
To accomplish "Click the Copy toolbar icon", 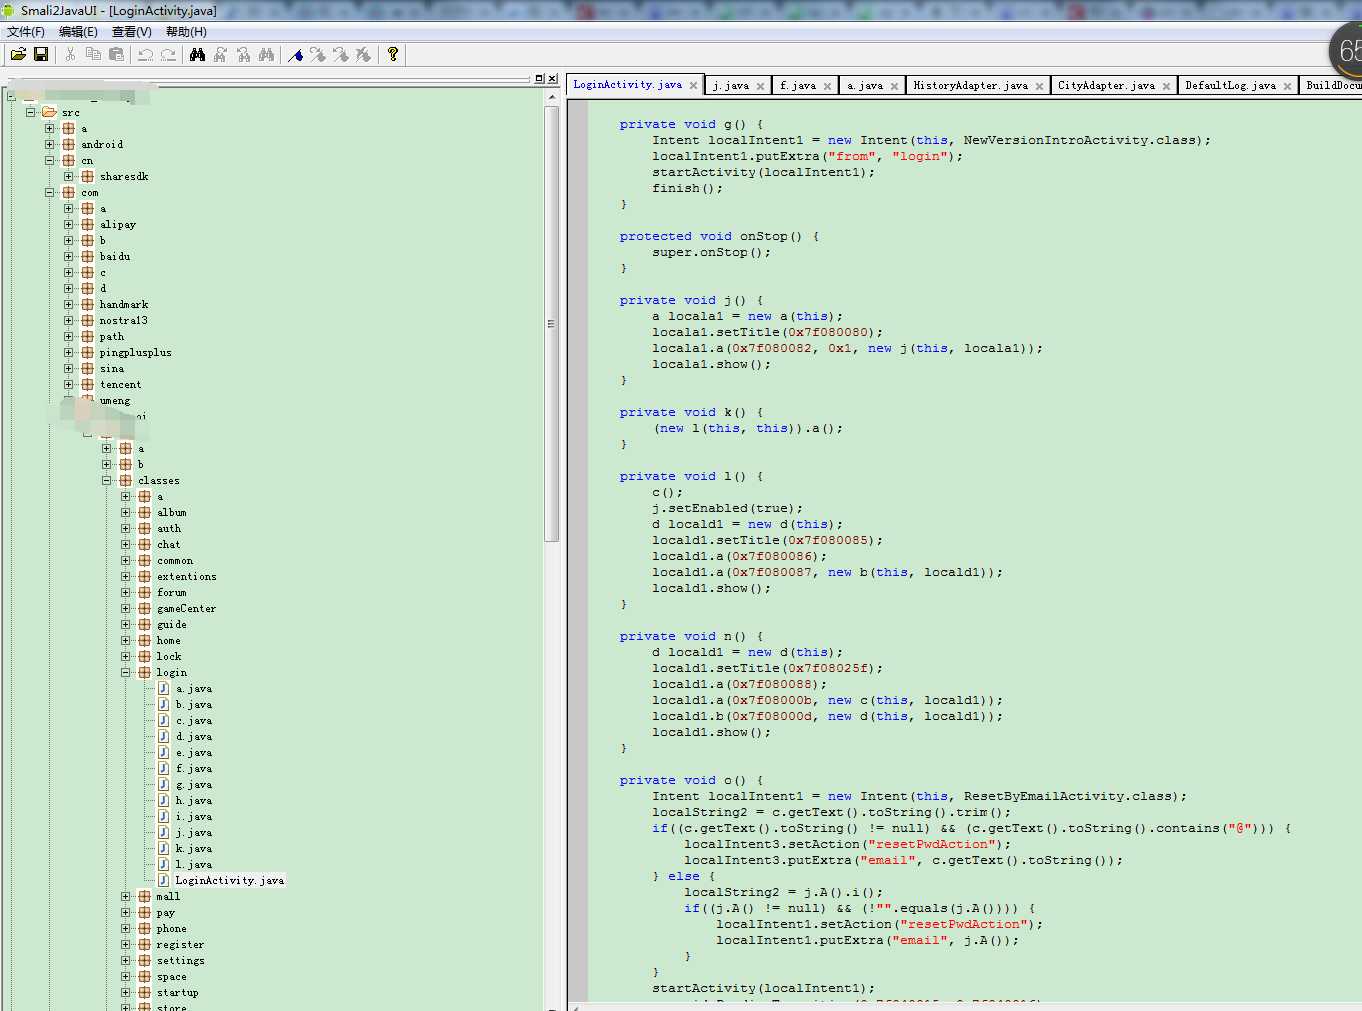I will pos(93,55).
